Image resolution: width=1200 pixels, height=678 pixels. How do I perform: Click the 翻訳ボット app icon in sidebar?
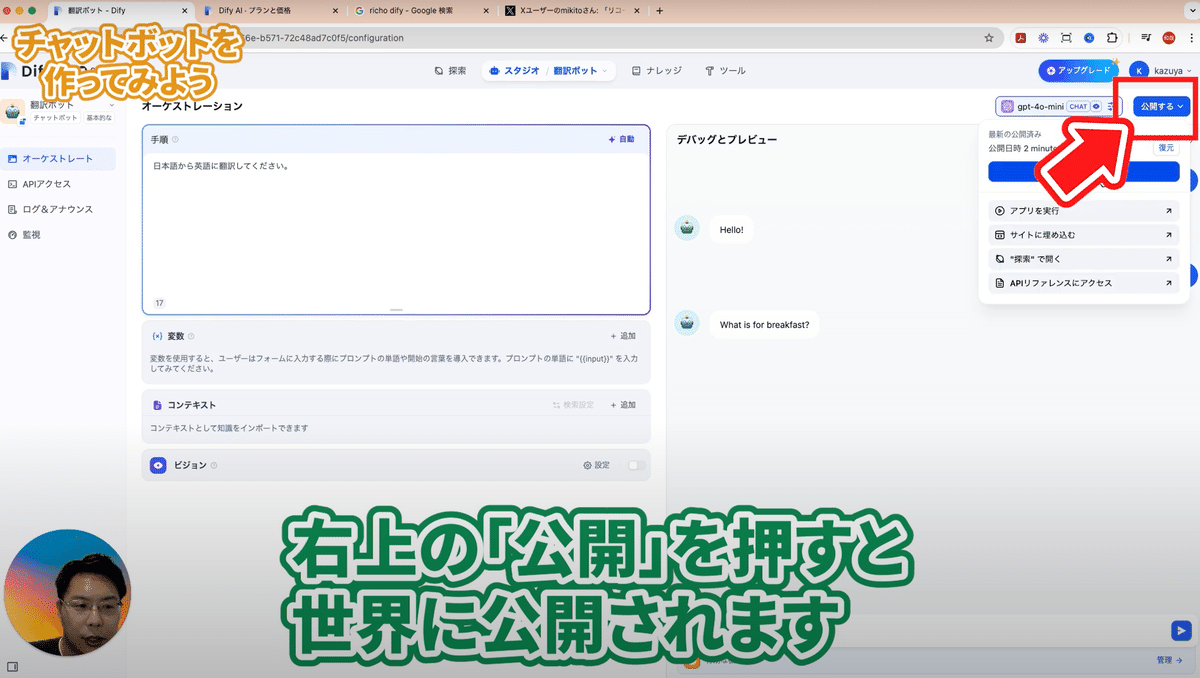pyautogui.click(x=14, y=111)
